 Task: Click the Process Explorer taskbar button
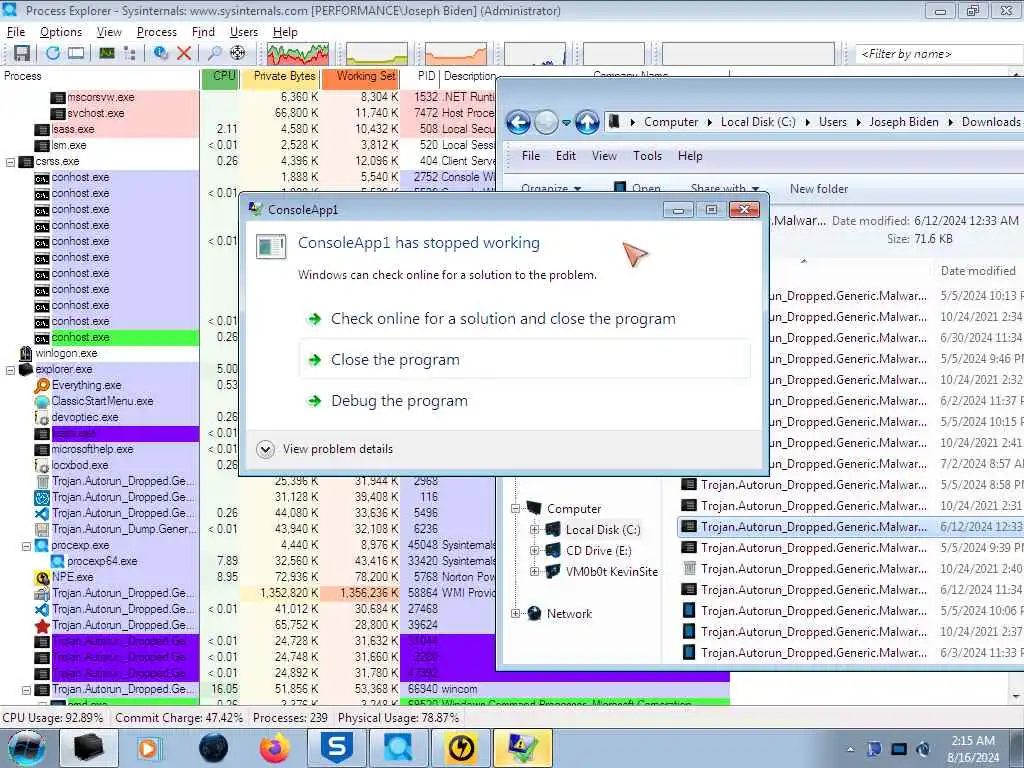click(398, 748)
